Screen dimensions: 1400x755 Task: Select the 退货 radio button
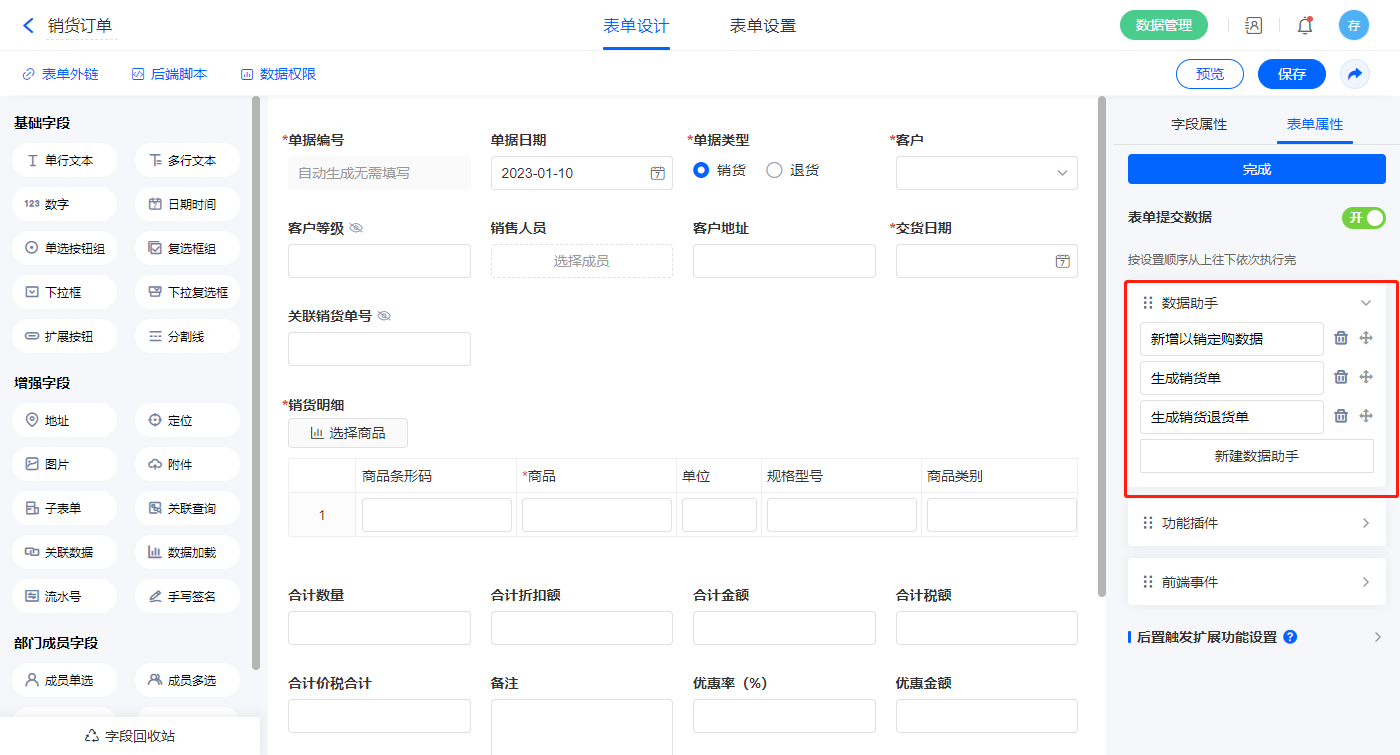coord(774,170)
